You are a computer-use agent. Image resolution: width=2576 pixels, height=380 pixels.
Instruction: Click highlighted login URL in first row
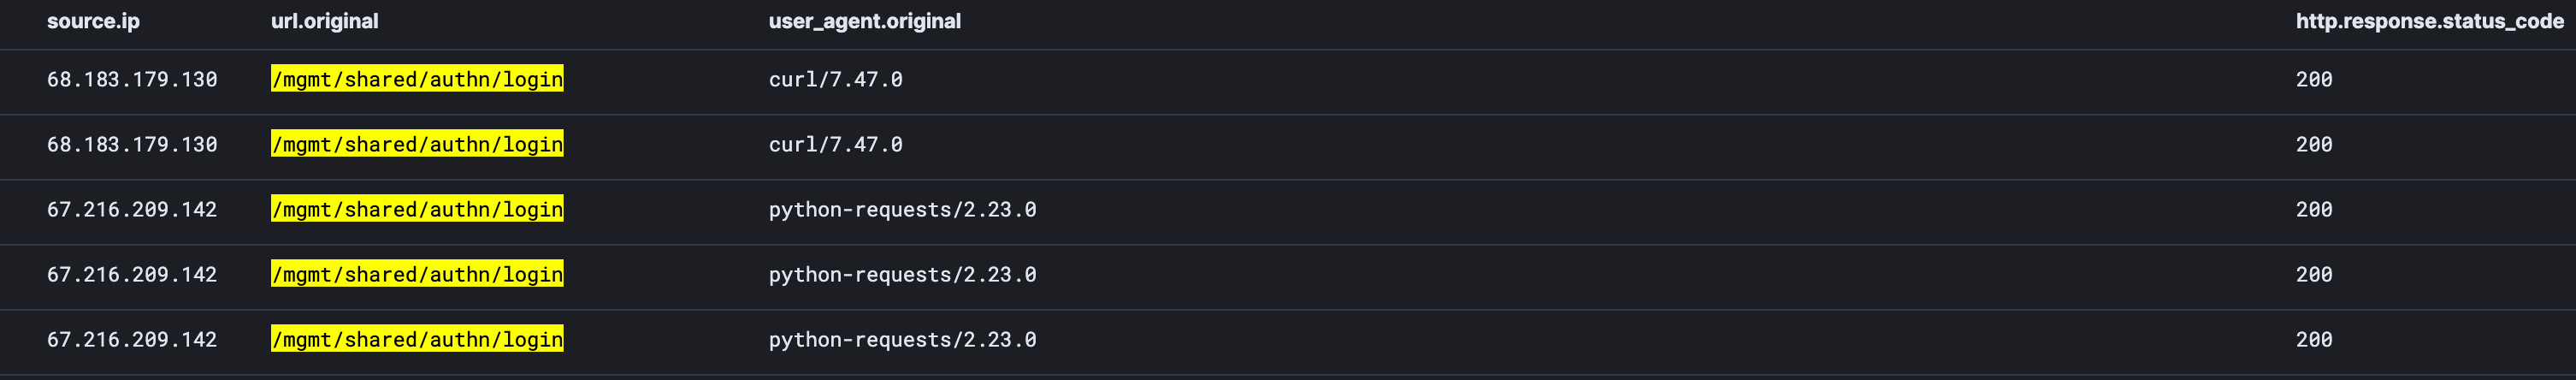[x=417, y=80]
